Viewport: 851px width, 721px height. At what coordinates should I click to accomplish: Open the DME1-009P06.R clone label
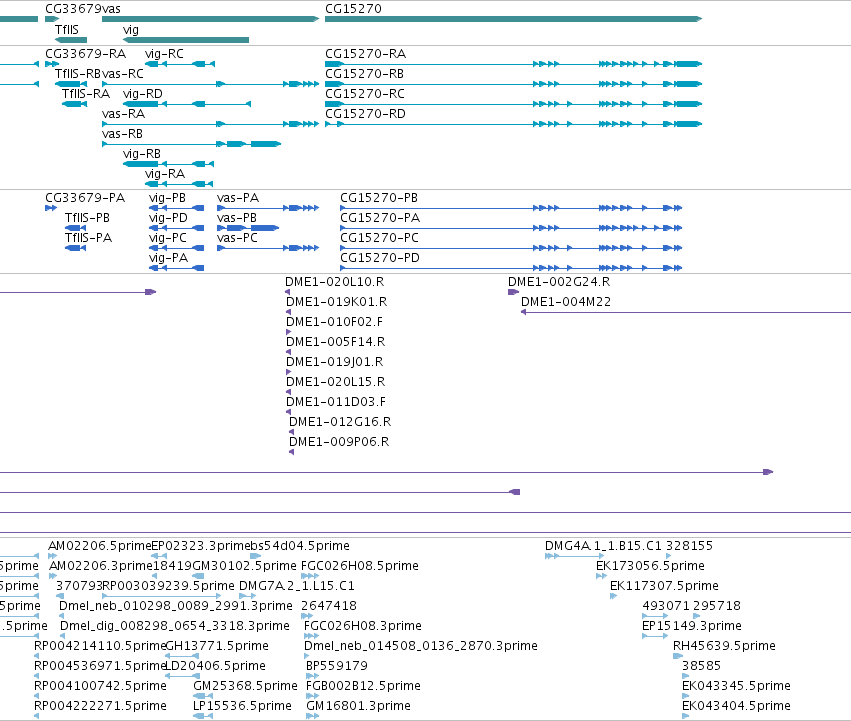coord(339,443)
